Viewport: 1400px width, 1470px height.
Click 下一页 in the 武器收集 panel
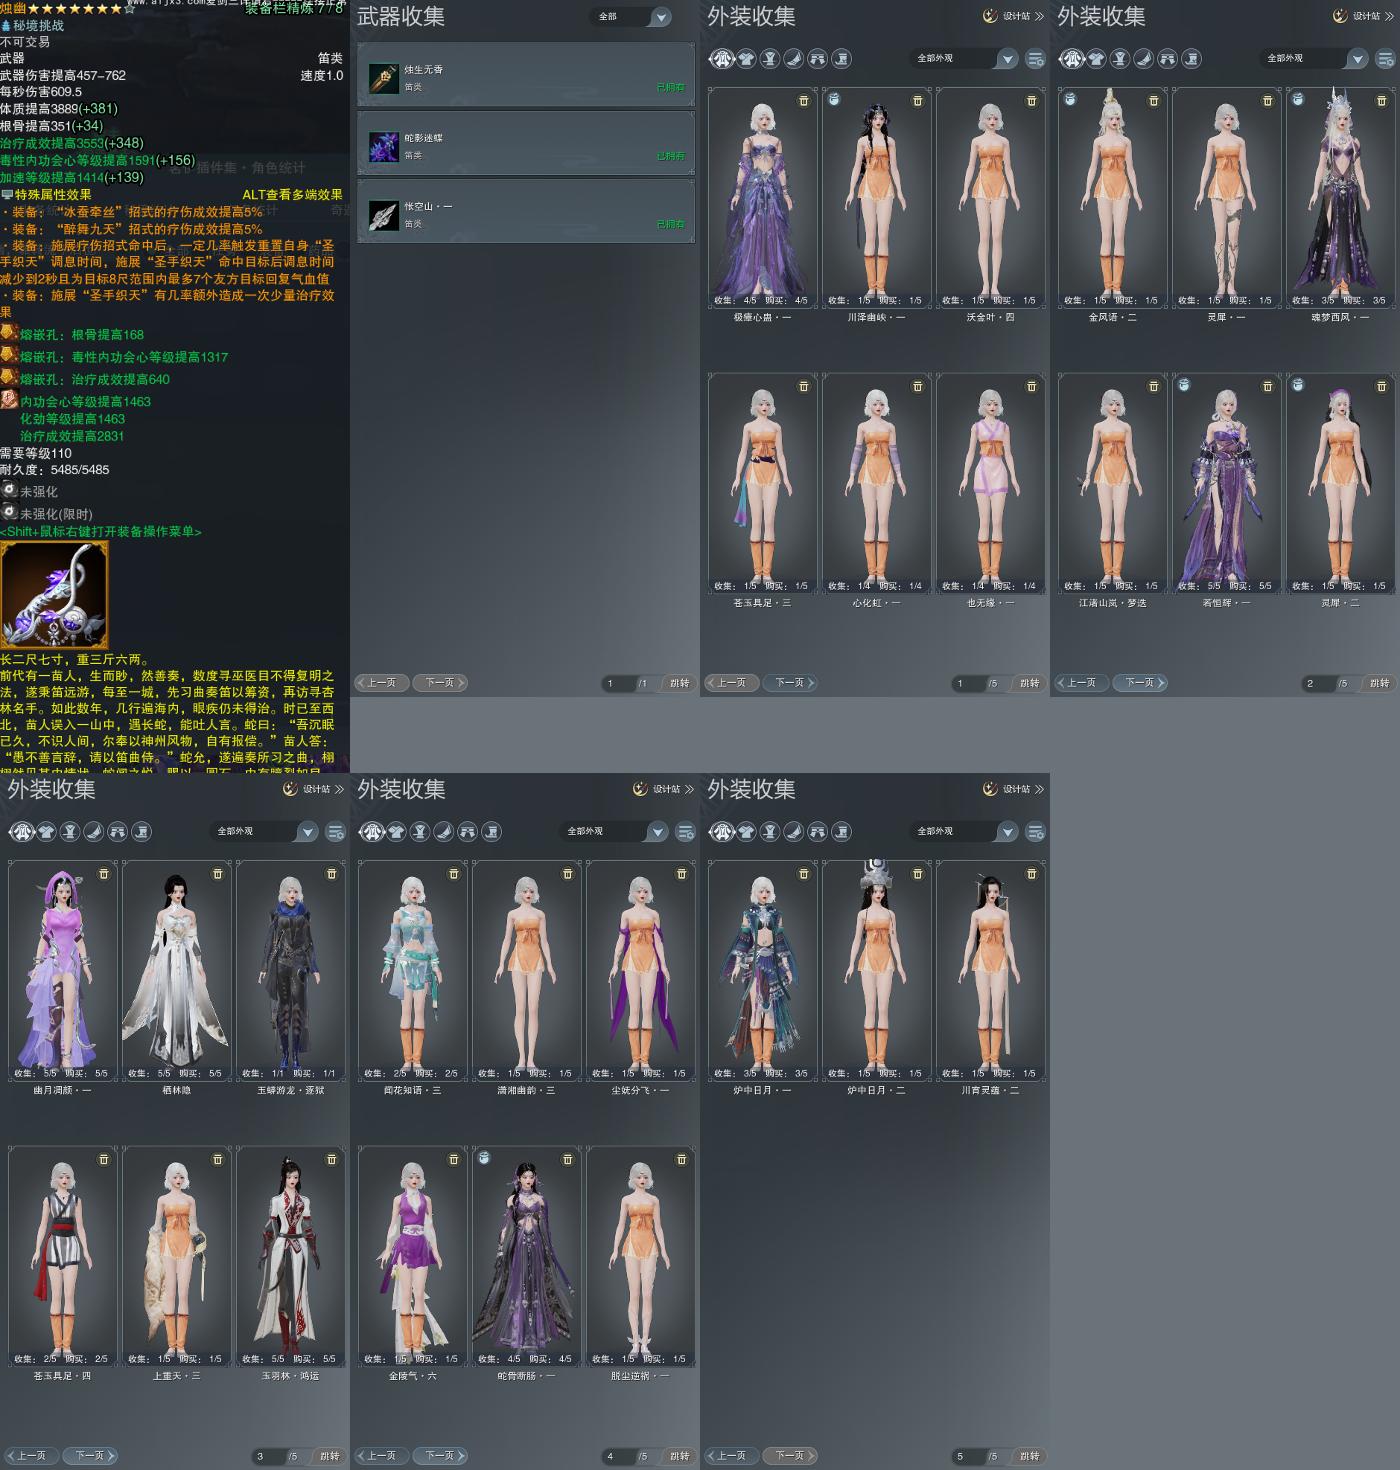pyautogui.click(x=440, y=683)
